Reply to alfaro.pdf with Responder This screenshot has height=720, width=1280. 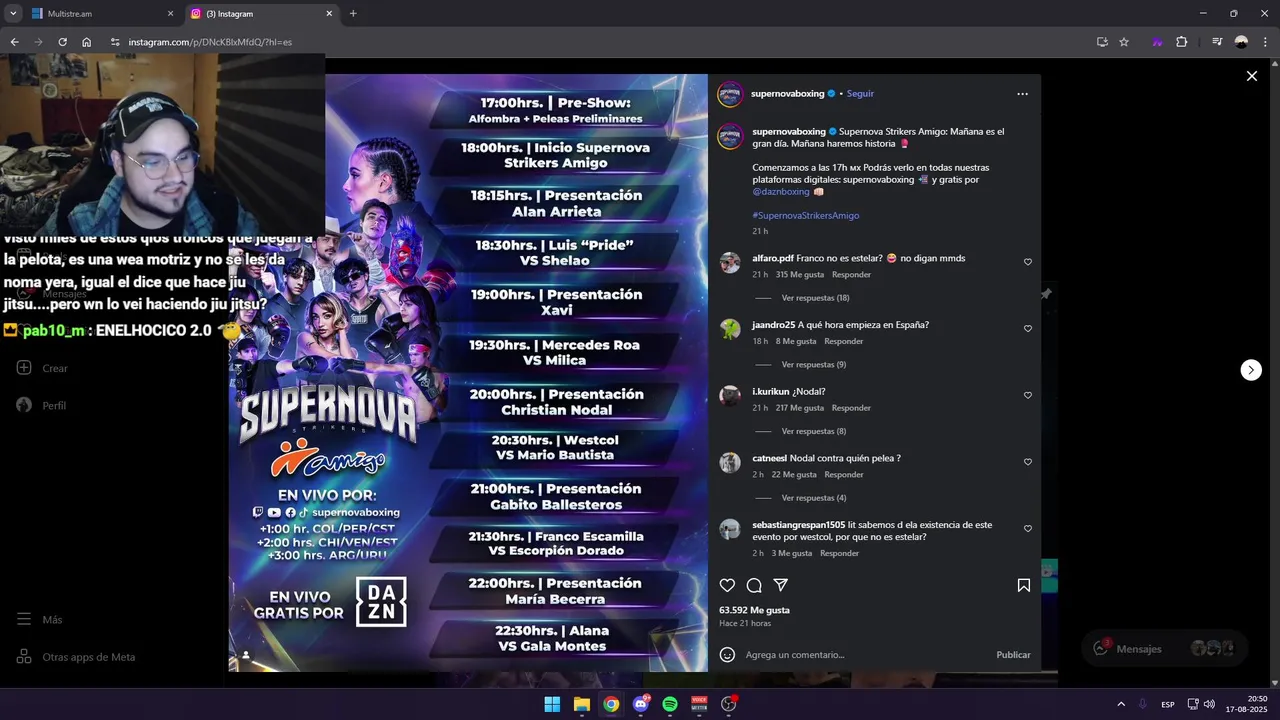pyautogui.click(x=851, y=275)
